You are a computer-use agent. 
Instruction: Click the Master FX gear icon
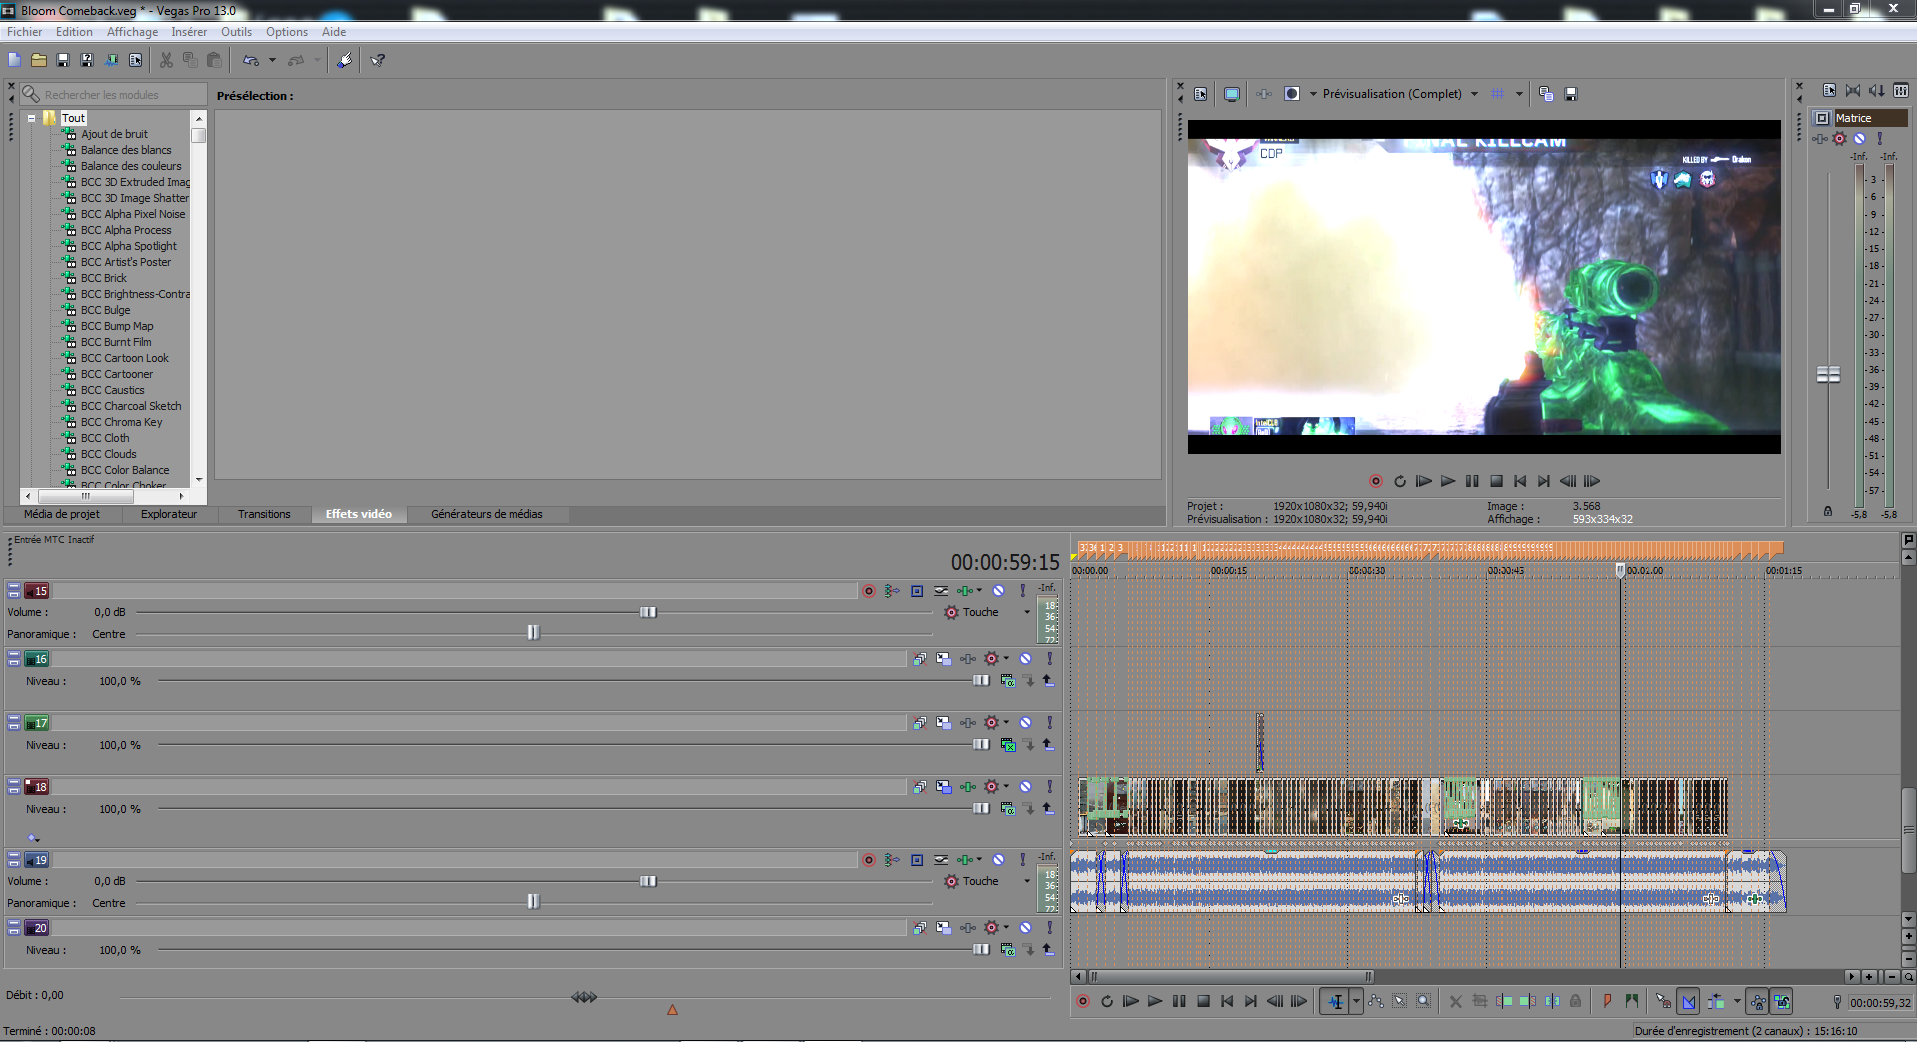click(x=1840, y=139)
